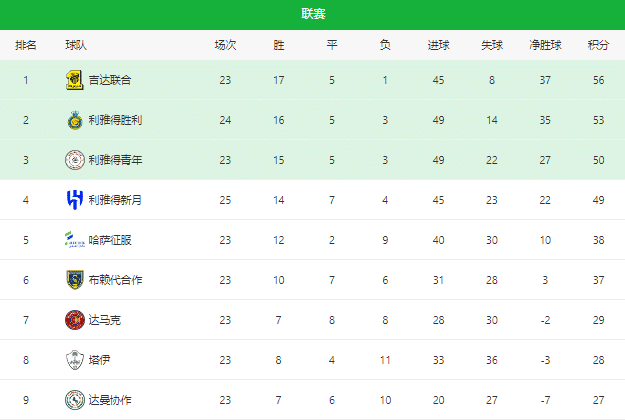
Task: Click the 排名 column header
Action: 26,45
